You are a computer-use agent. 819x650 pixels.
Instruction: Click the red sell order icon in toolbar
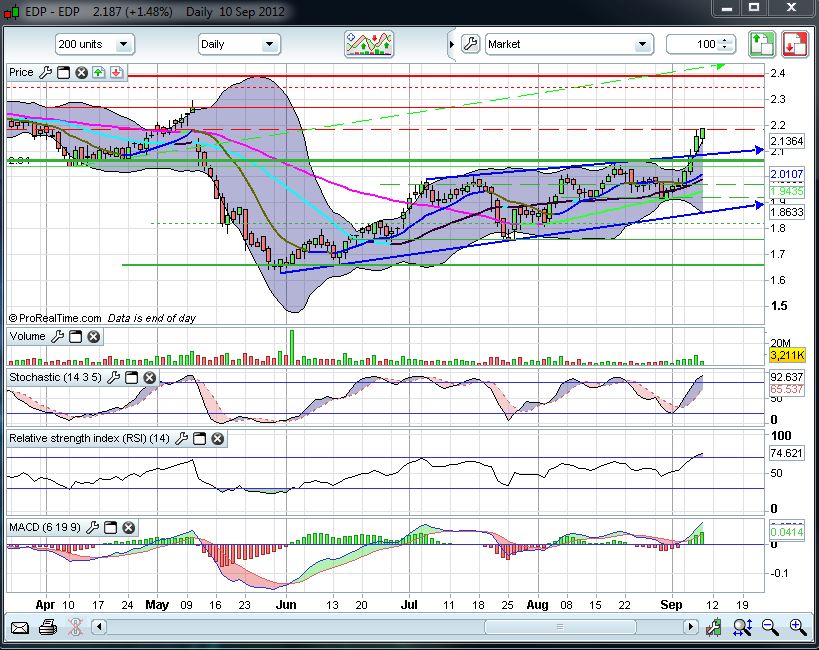(x=794, y=44)
